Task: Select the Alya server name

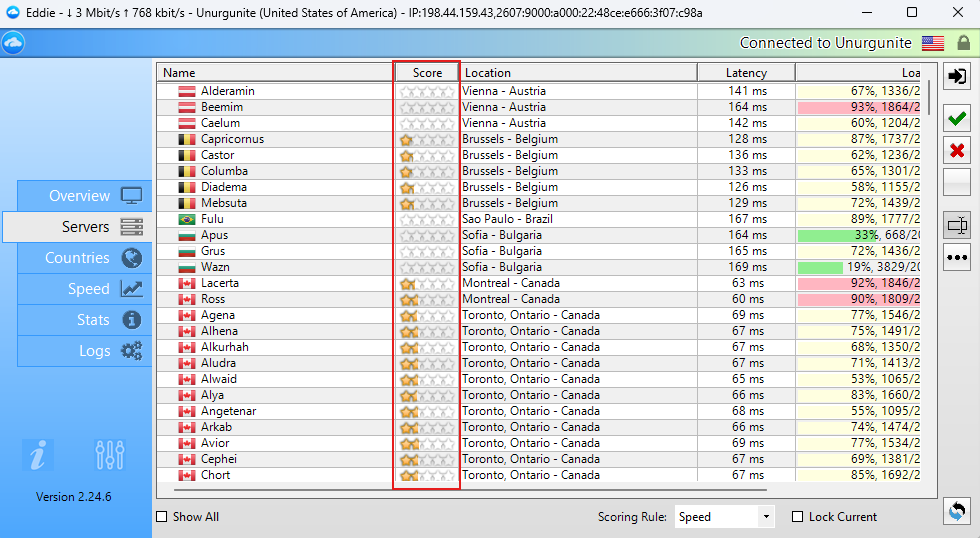Action: 212,396
